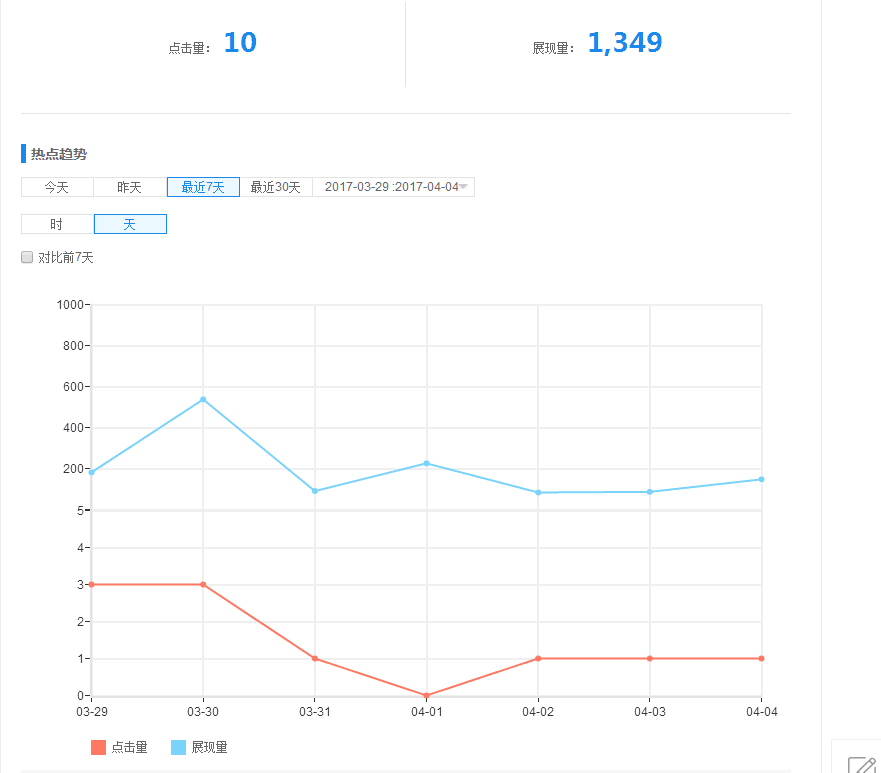Screen dimensions: 881x773
Task: Select the blue data point at 04-04
Action: click(761, 479)
